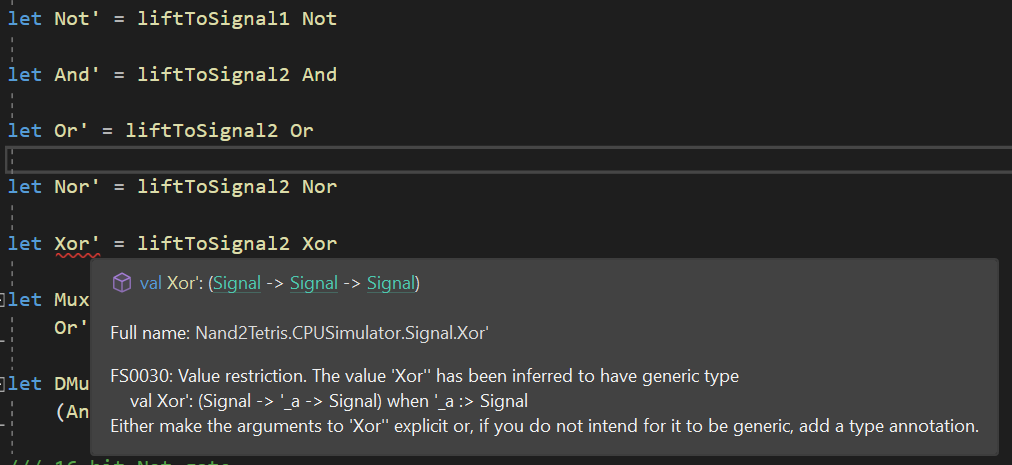The image size is (1012, 465).
Task: Click the purple cube icon in tooltip
Action: [121, 283]
